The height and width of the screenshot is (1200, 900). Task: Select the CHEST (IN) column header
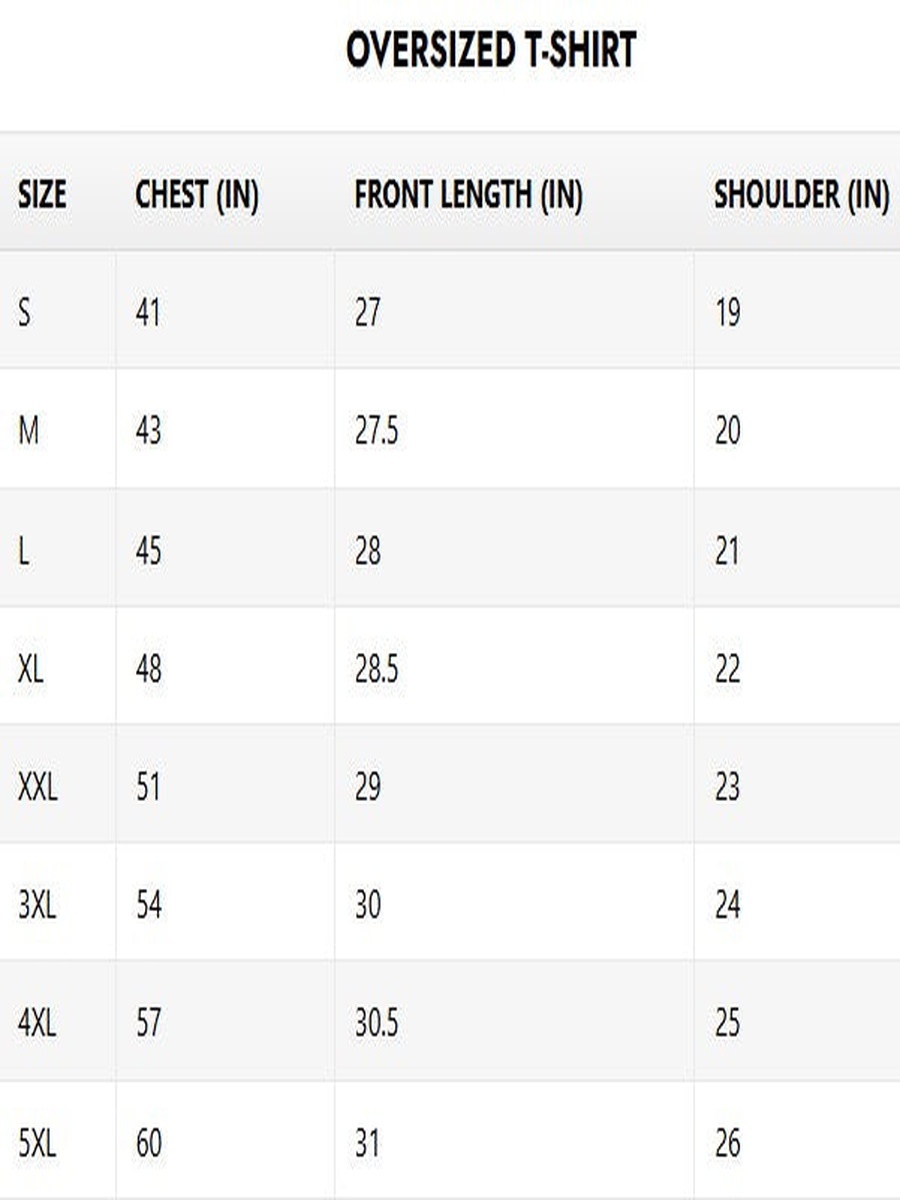[197, 195]
